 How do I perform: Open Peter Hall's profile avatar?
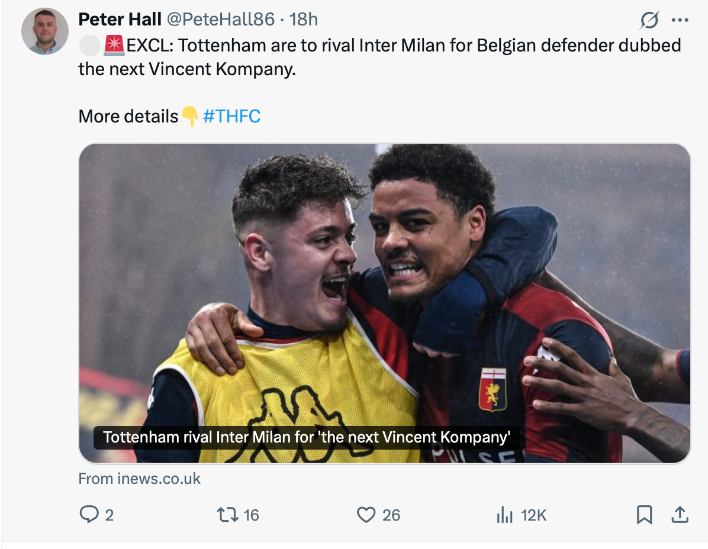[44, 31]
